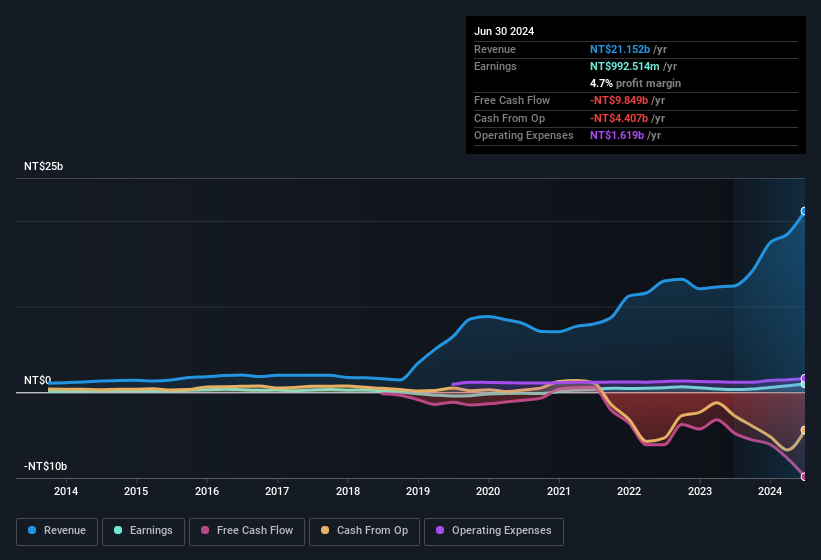This screenshot has width=821, height=560.
Task: Click the Cash From Op label in tooltip
Action: pyautogui.click(x=509, y=118)
